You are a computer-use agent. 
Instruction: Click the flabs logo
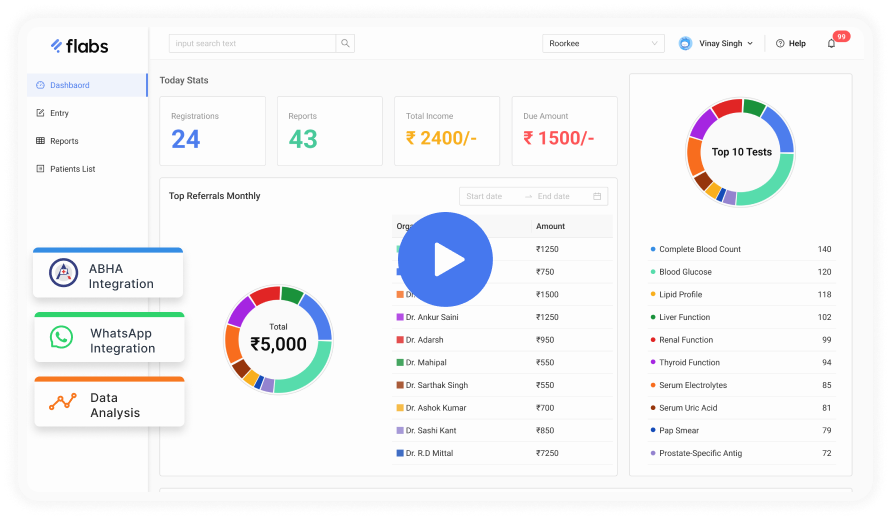click(x=80, y=46)
